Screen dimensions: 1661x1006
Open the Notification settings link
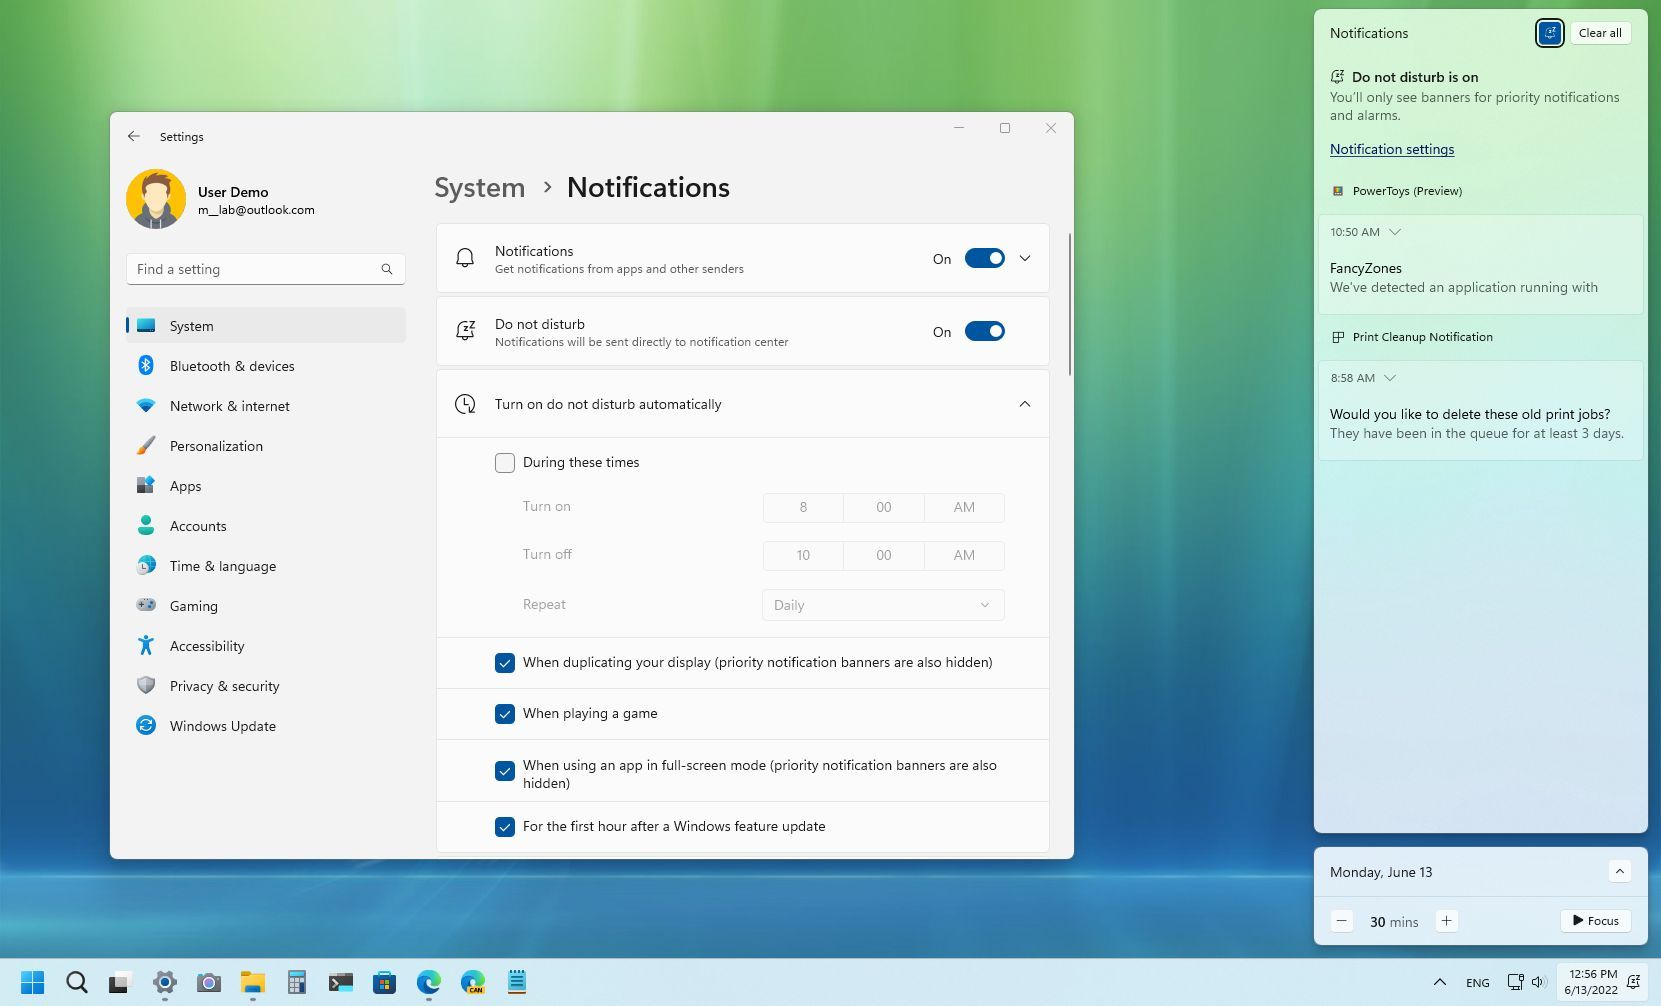pyautogui.click(x=1391, y=149)
